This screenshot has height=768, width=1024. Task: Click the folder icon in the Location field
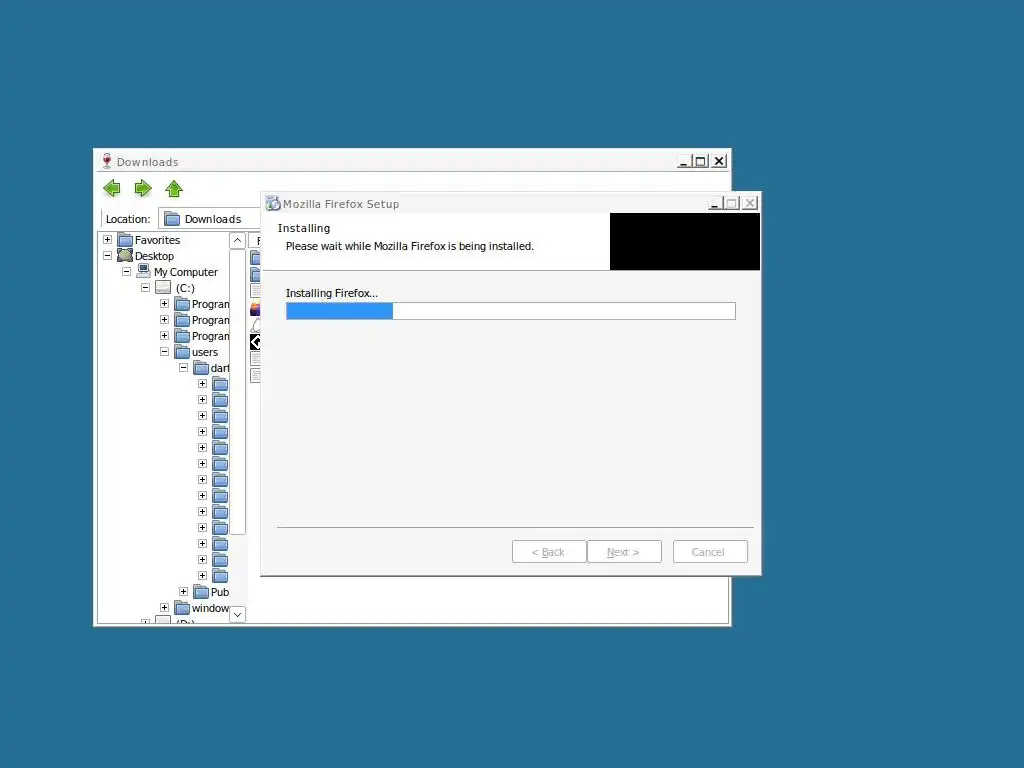(x=172, y=219)
